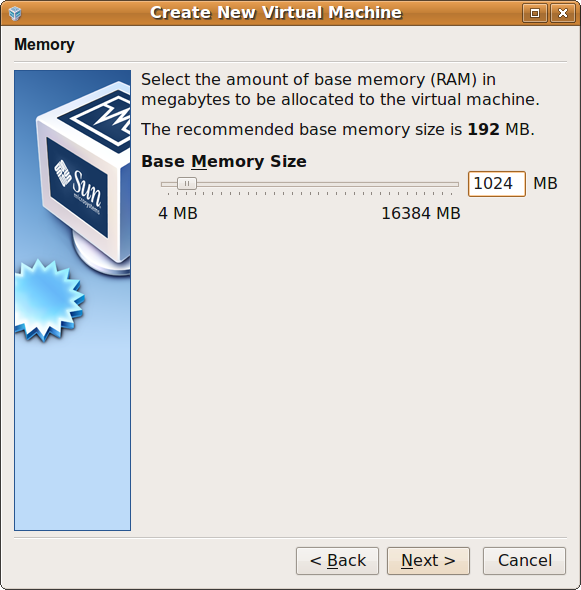Click the slider track left of the handle
Viewport: 581px width, 590px height.
[169, 184]
